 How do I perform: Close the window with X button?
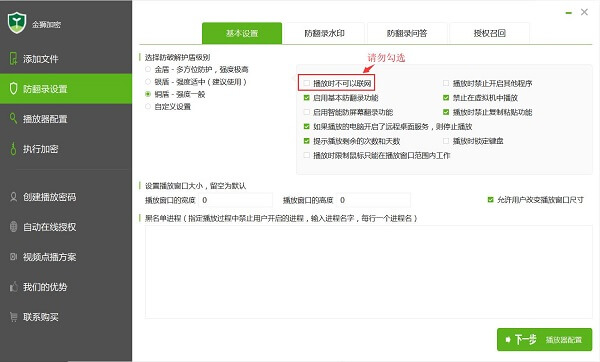coord(584,12)
